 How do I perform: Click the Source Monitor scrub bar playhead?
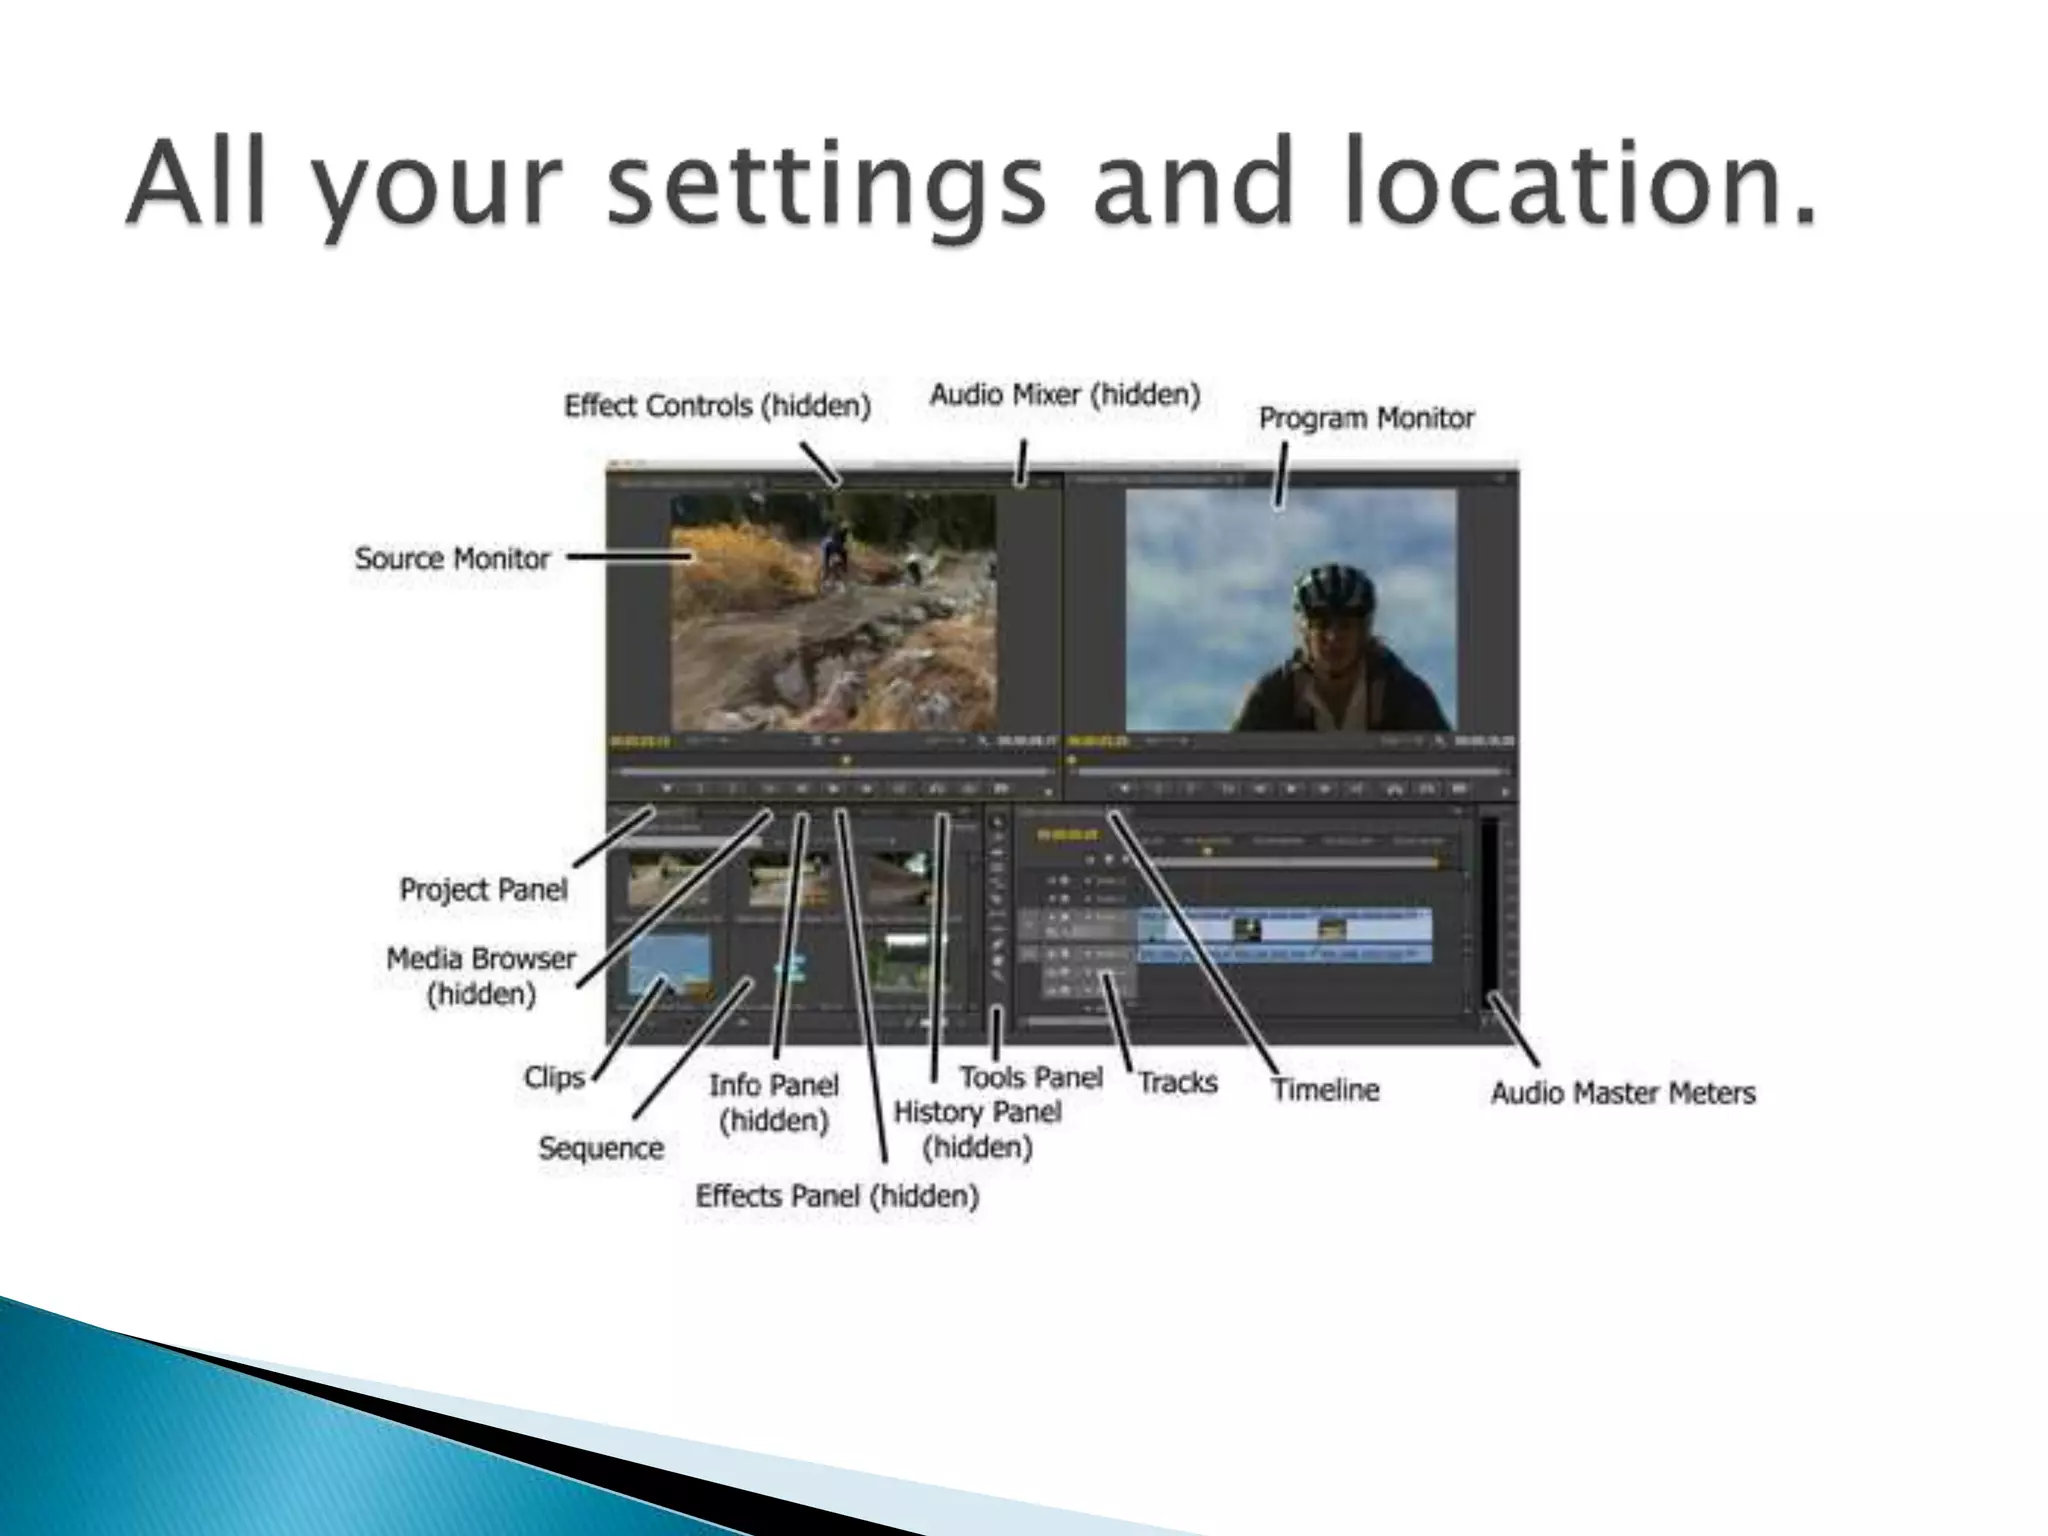[x=846, y=761]
